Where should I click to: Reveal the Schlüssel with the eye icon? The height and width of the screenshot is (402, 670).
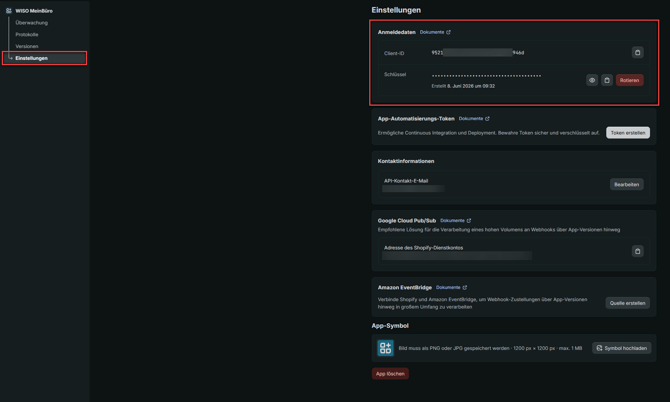click(592, 80)
